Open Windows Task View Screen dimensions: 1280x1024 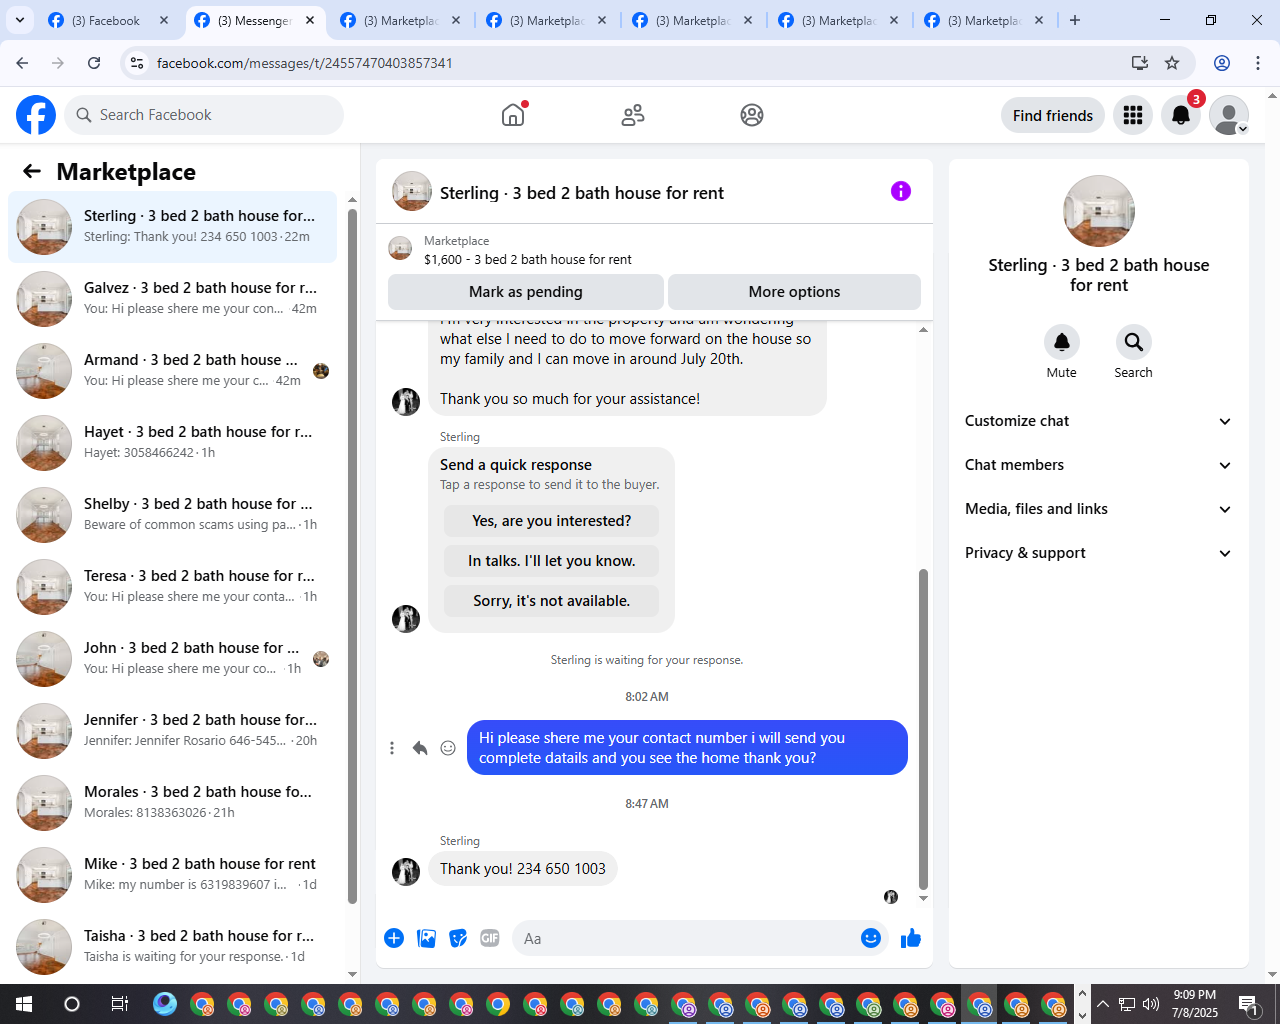click(x=119, y=1004)
